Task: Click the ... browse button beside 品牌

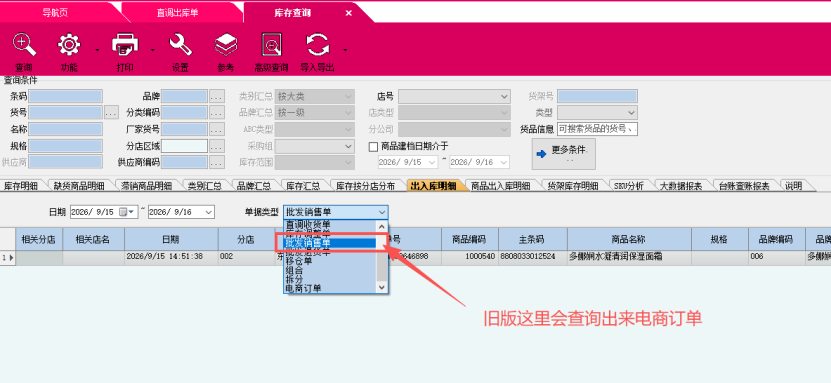Action: 217,96
